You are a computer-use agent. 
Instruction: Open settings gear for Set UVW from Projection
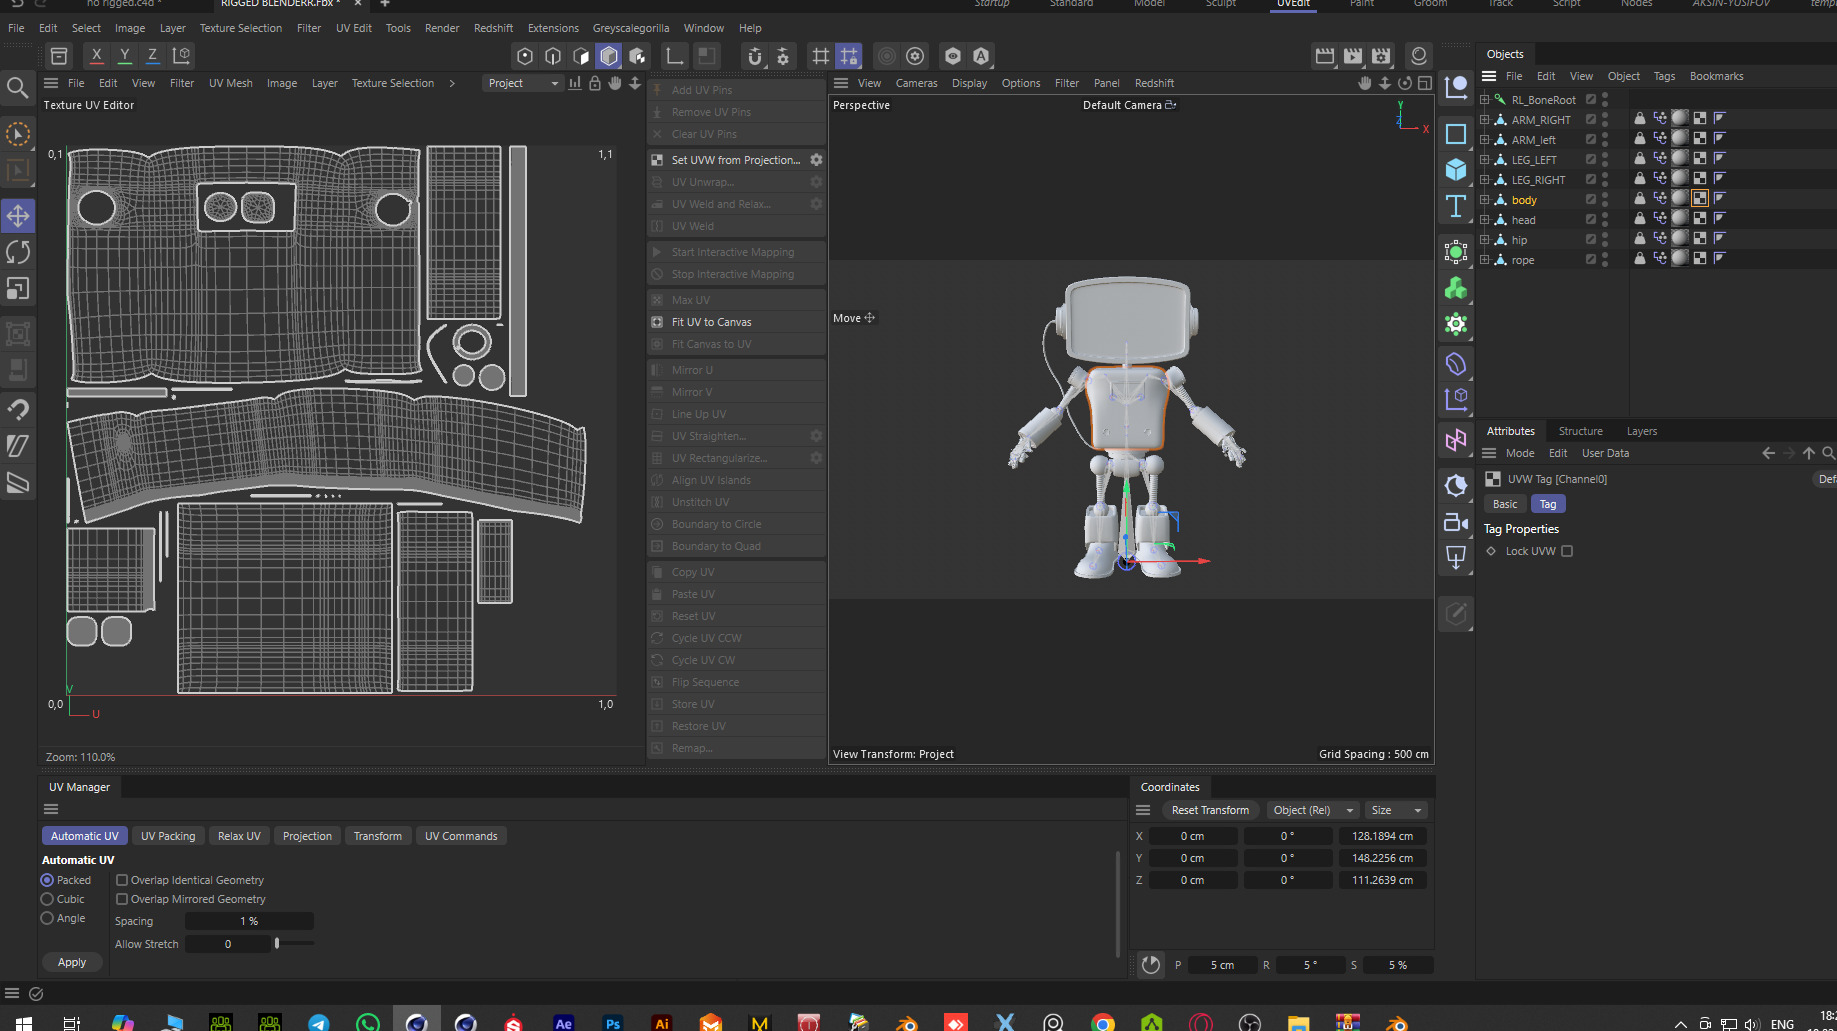click(816, 160)
